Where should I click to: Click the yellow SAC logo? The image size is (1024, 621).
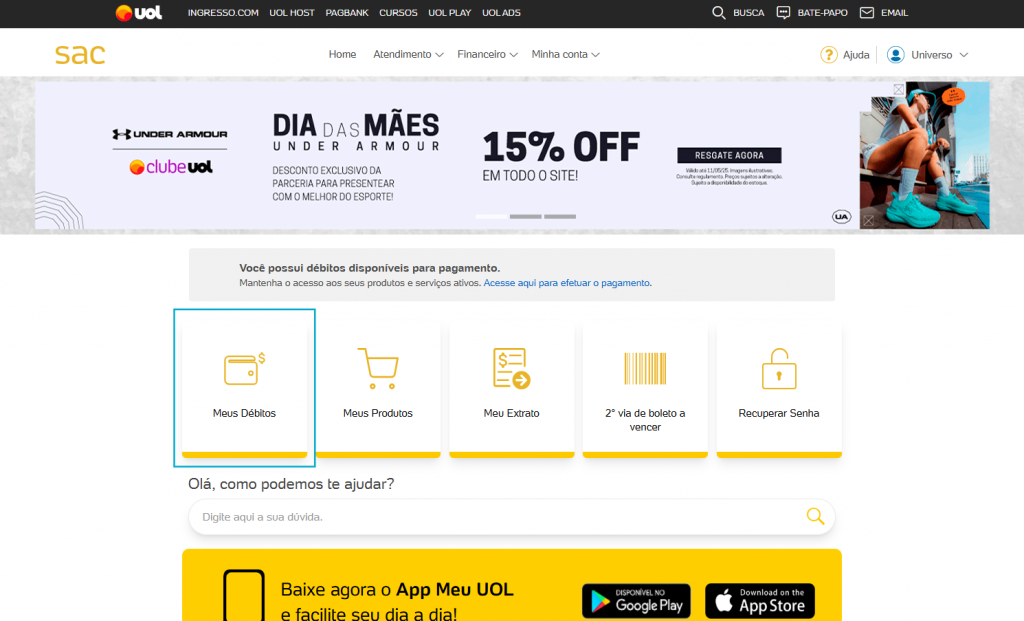(80, 54)
